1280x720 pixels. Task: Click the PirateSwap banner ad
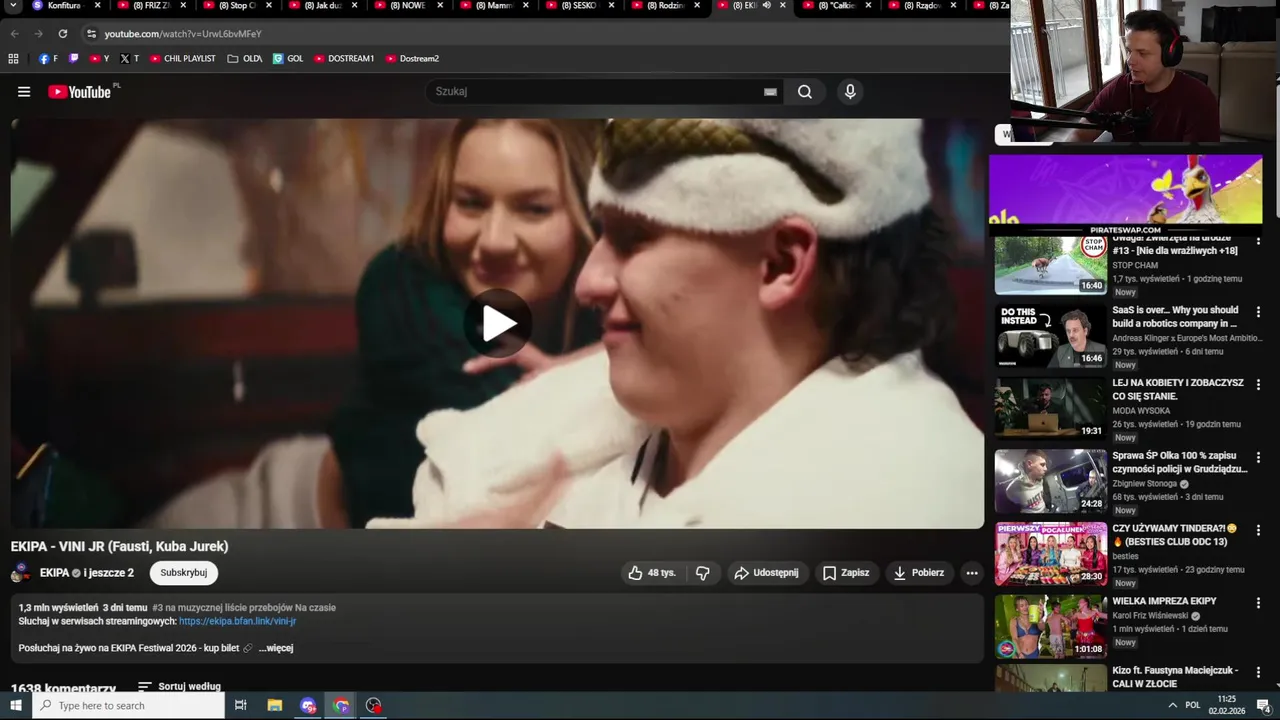click(x=1125, y=194)
